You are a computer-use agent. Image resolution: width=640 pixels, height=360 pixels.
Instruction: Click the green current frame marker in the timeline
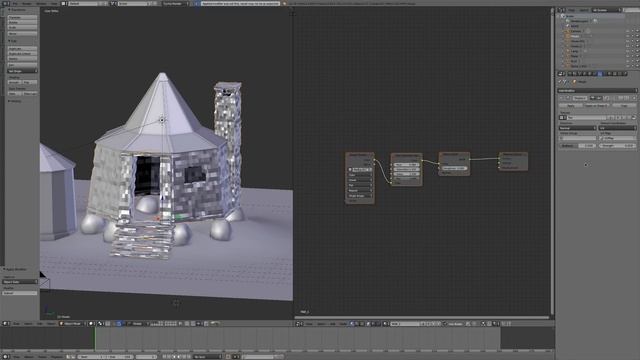coord(95,339)
